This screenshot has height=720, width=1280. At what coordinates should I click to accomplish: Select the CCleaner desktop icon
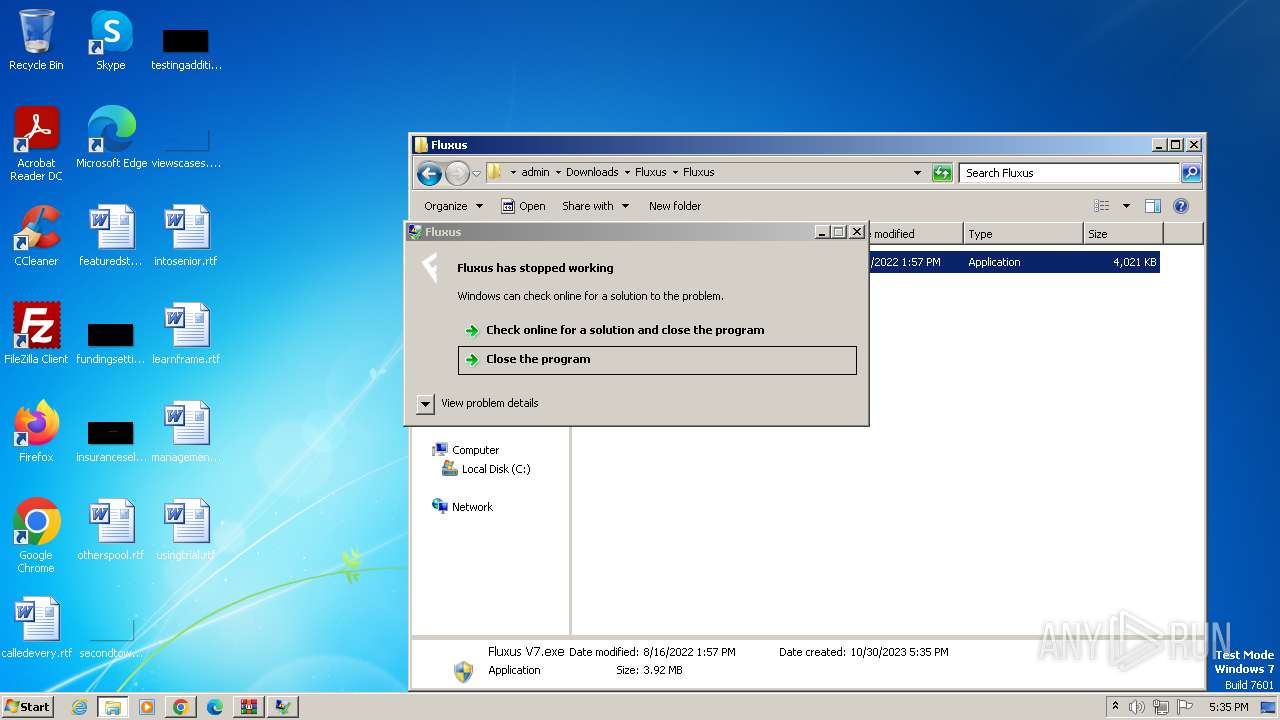pyautogui.click(x=36, y=228)
